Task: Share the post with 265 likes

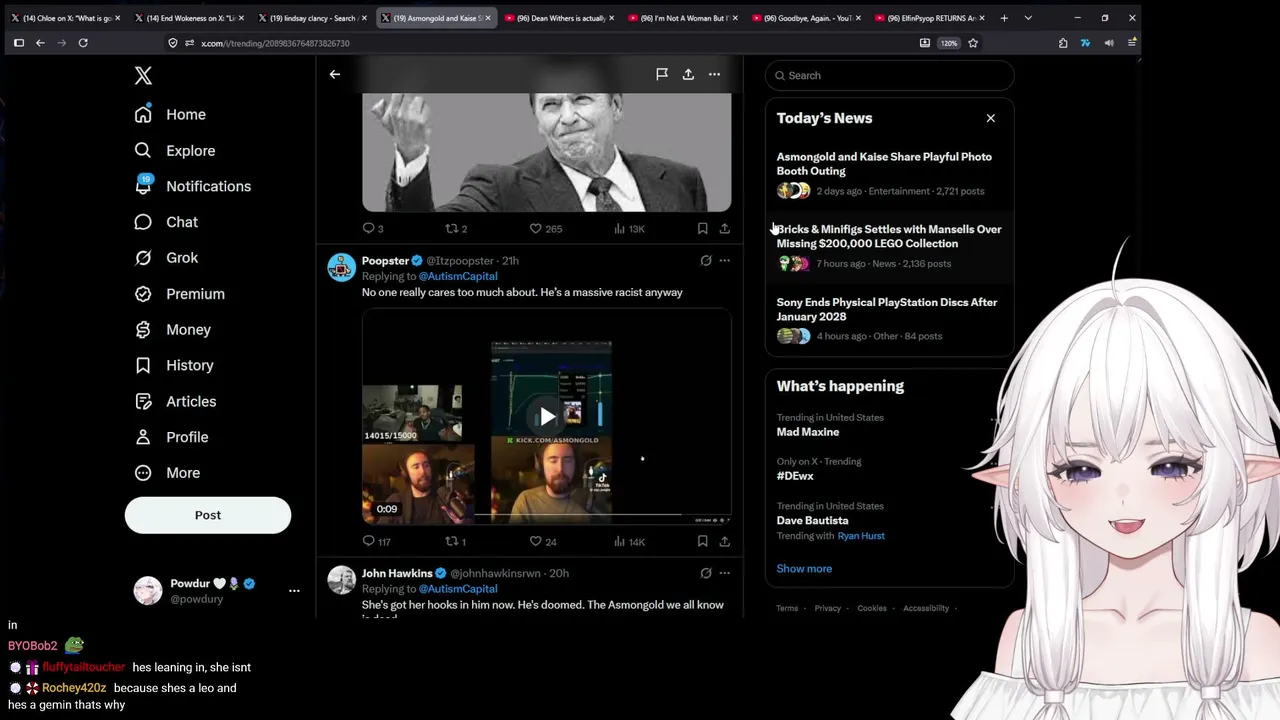Action: [725, 229]
